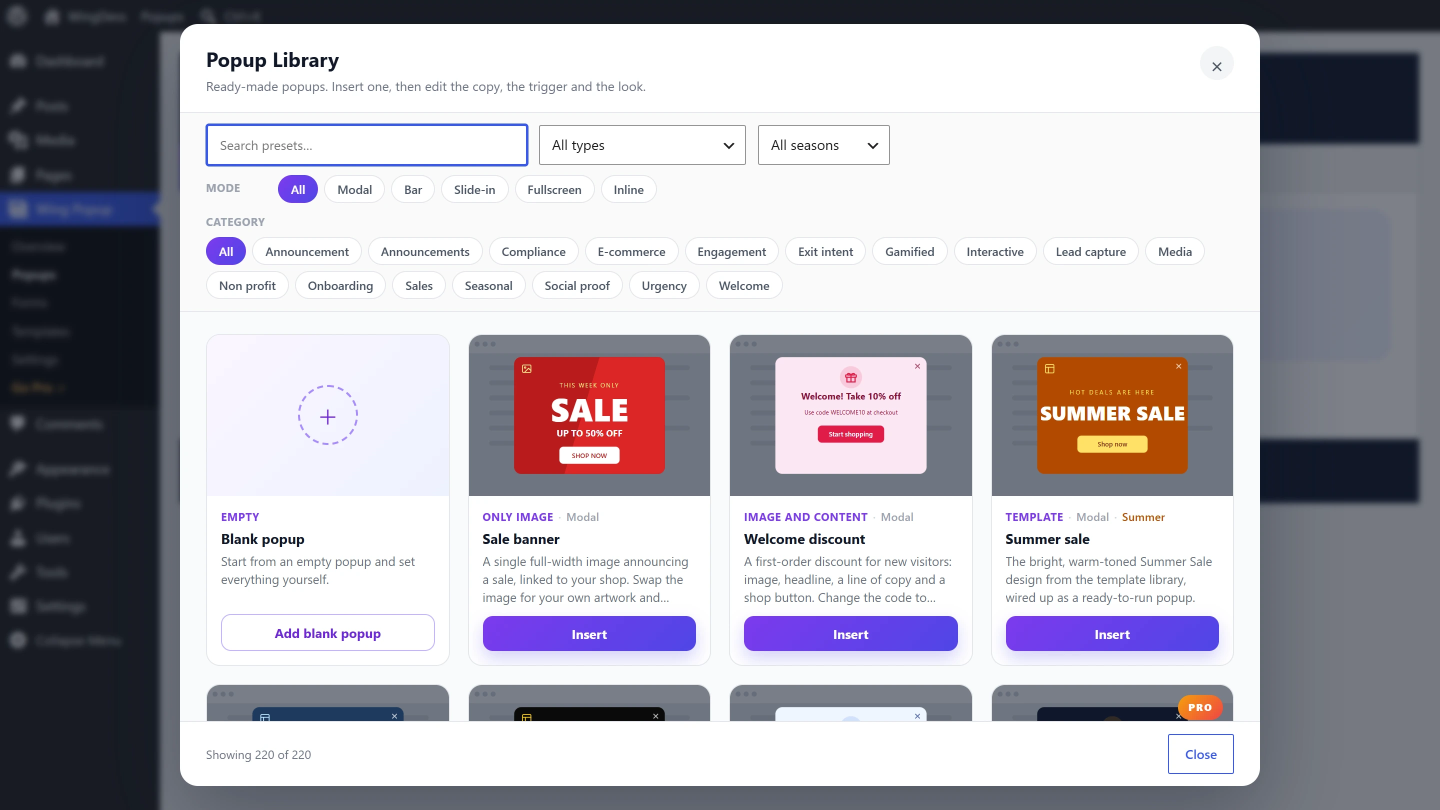Click the Welcome discount preview thumbnail
This screenshot has width=1440, height=810.
851,415
